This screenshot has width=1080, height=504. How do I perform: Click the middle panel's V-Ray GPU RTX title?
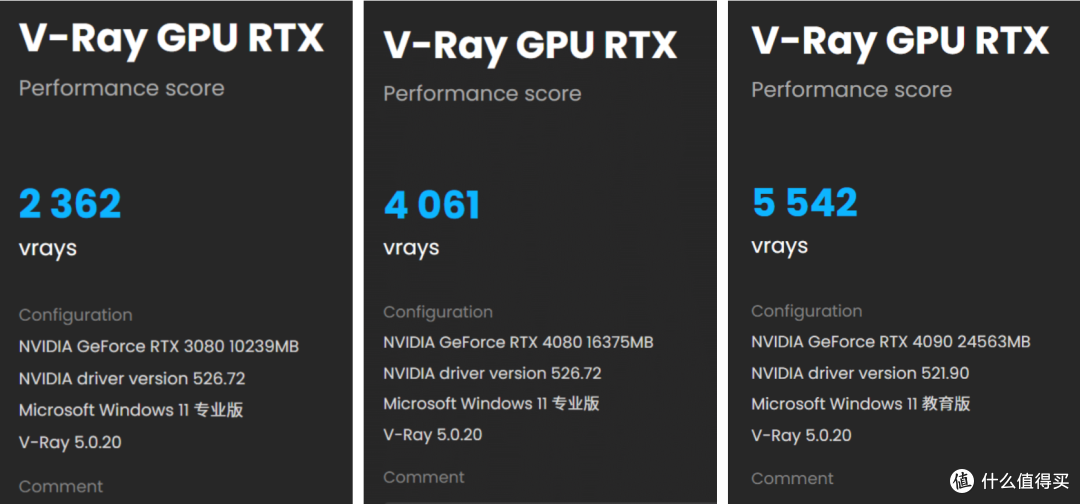[530, 45]
